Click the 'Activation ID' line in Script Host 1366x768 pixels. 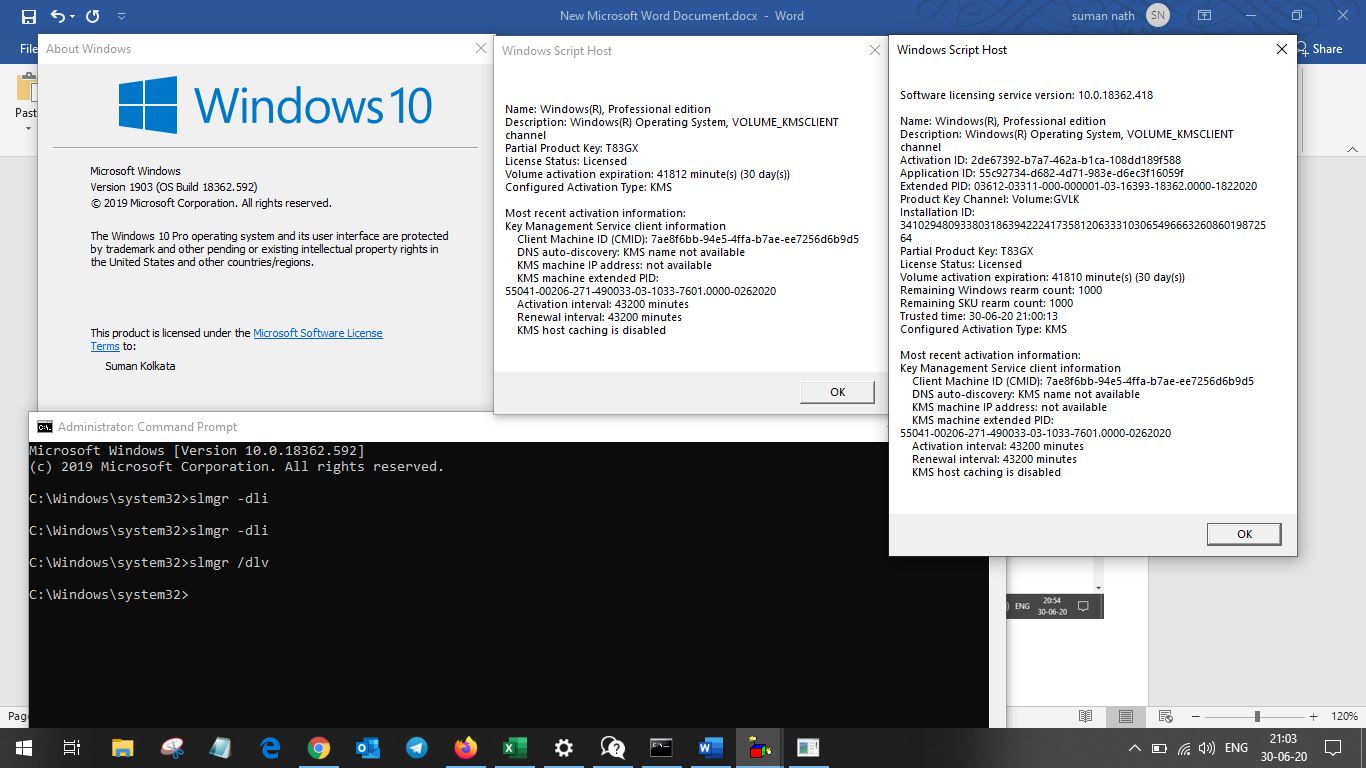tap(1040, 160)
